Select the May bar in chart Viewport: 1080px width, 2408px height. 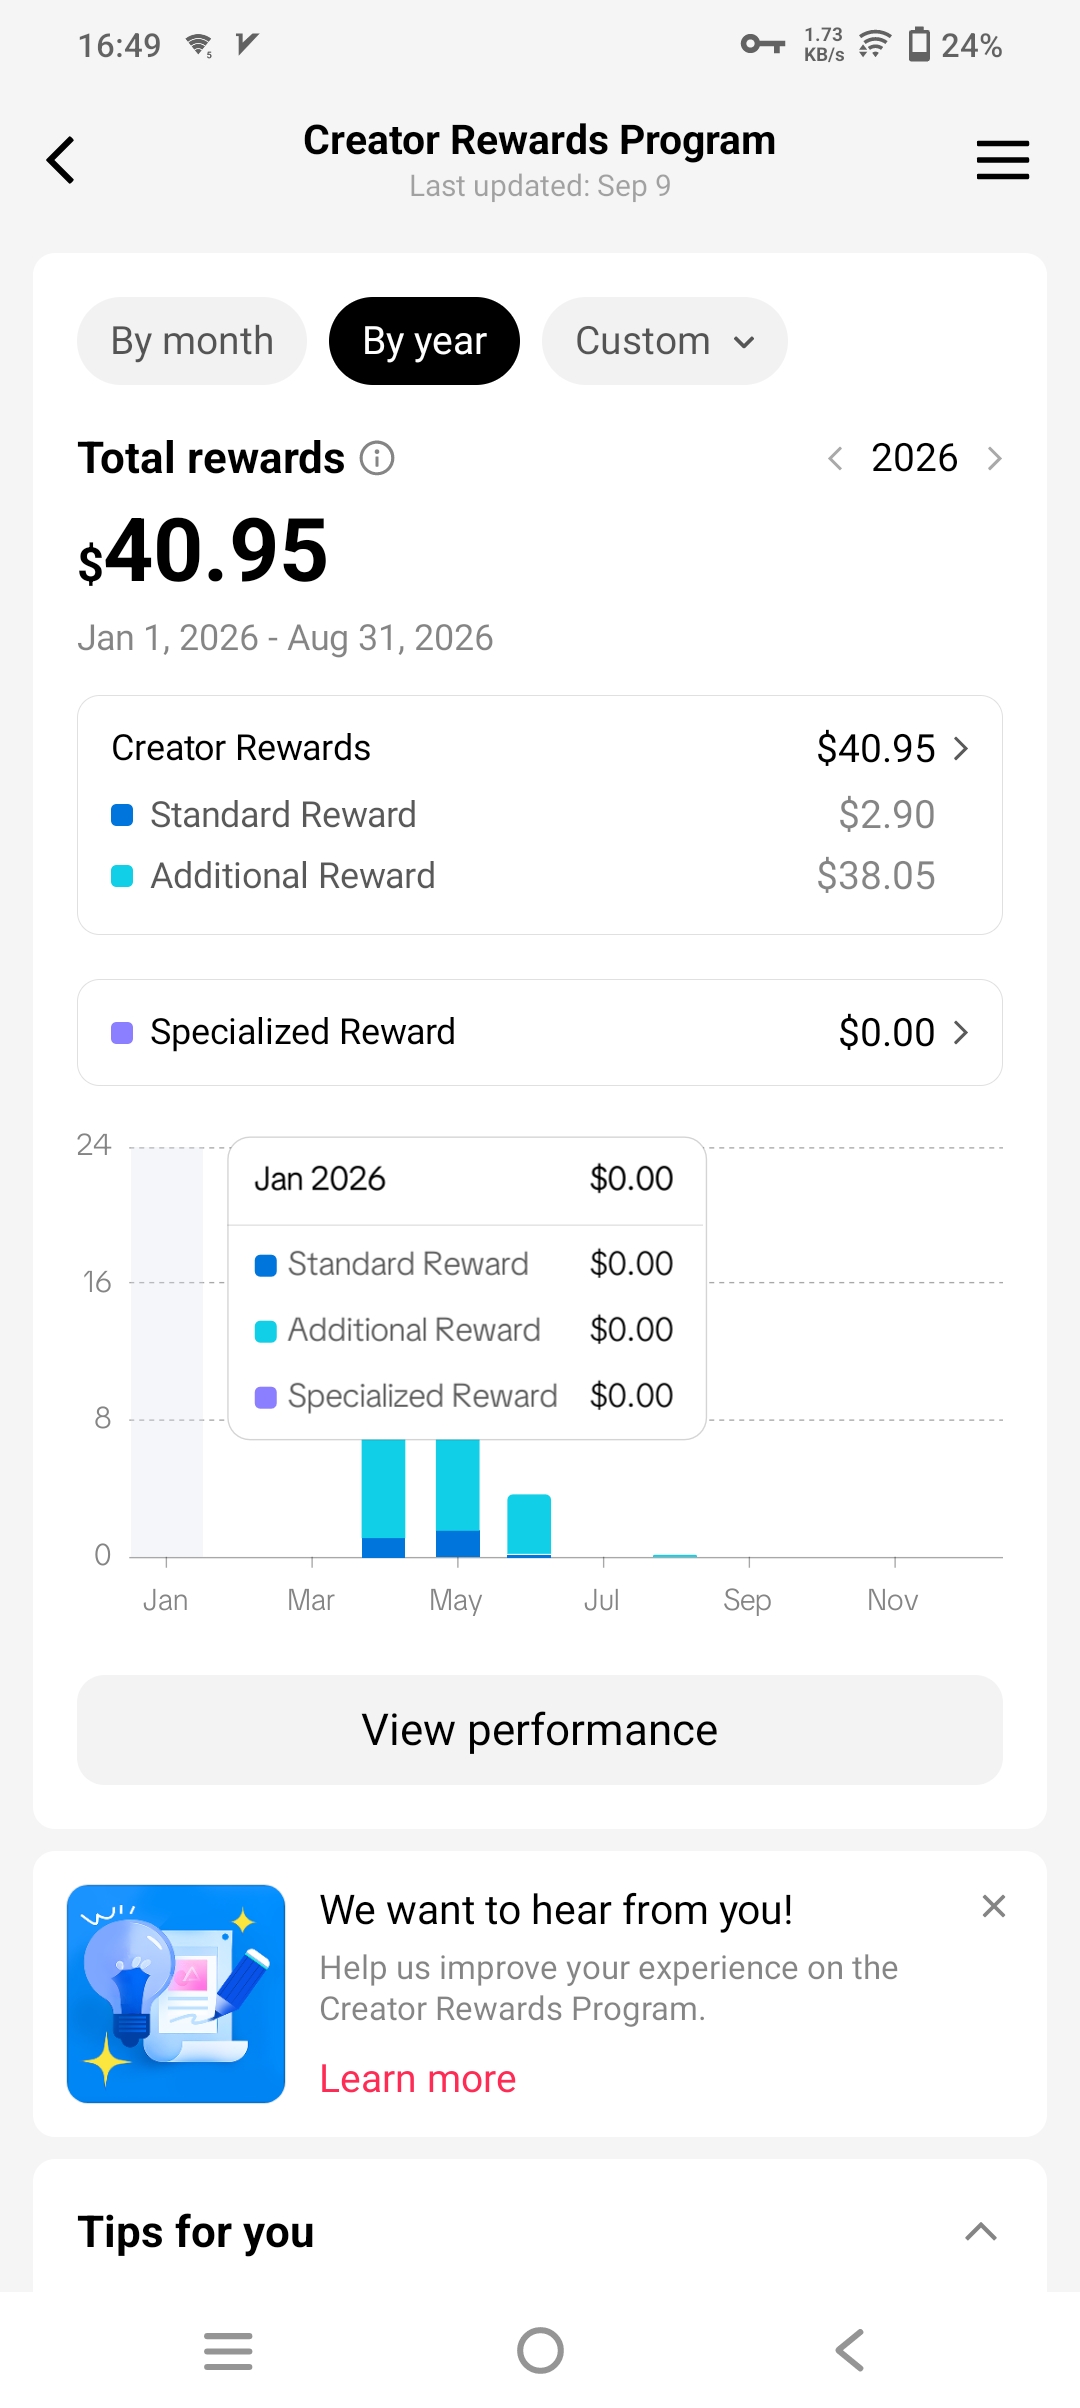click(458, 1498)
